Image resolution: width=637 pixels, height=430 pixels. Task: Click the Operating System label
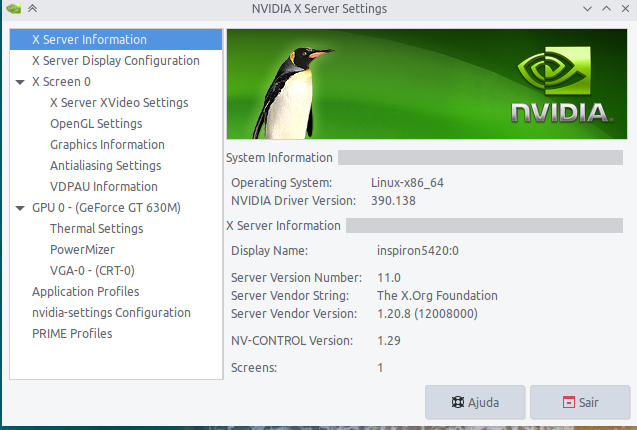point(282,183)
